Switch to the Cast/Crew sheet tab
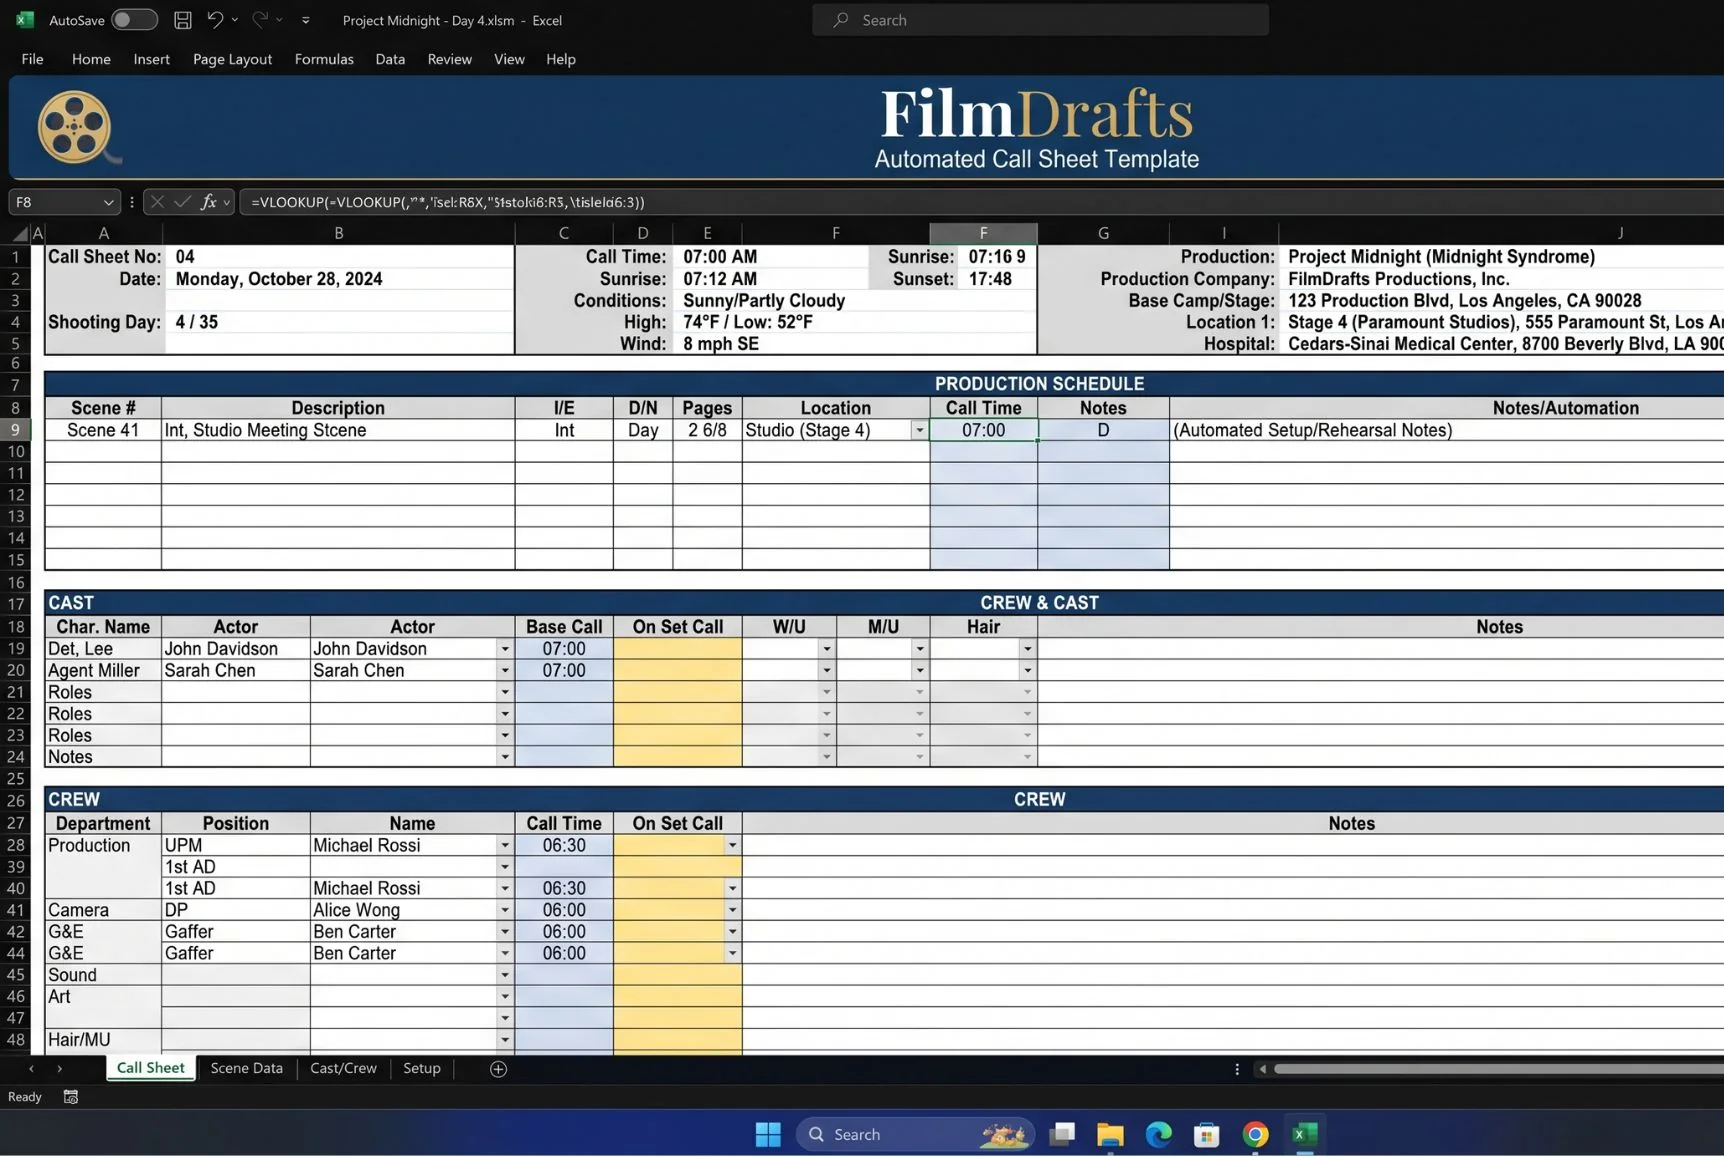Image resolution: width=1724 pixels, height=1157 pixels. pos(343,1068)
